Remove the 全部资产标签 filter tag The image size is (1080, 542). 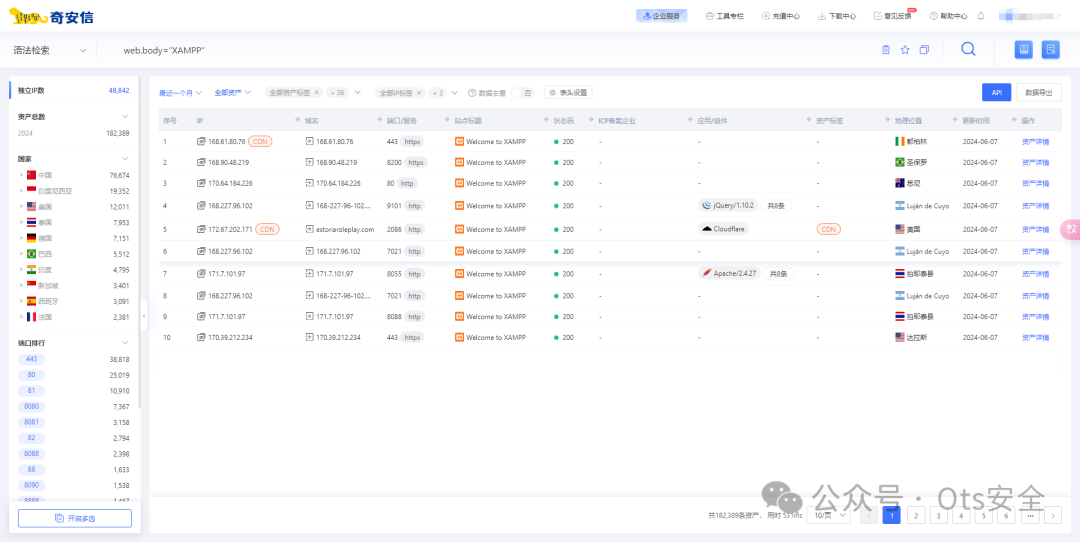316,92
